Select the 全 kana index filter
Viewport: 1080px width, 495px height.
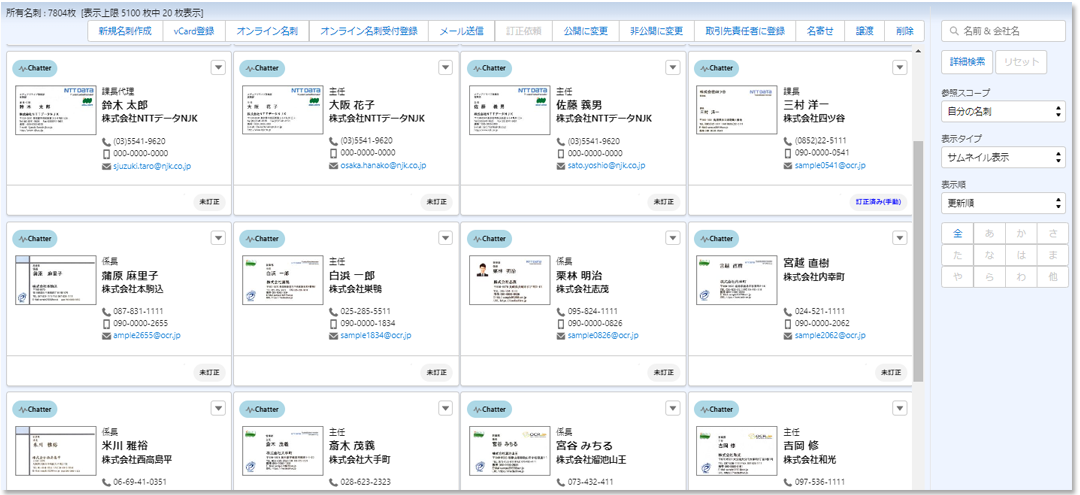(957, 233)
